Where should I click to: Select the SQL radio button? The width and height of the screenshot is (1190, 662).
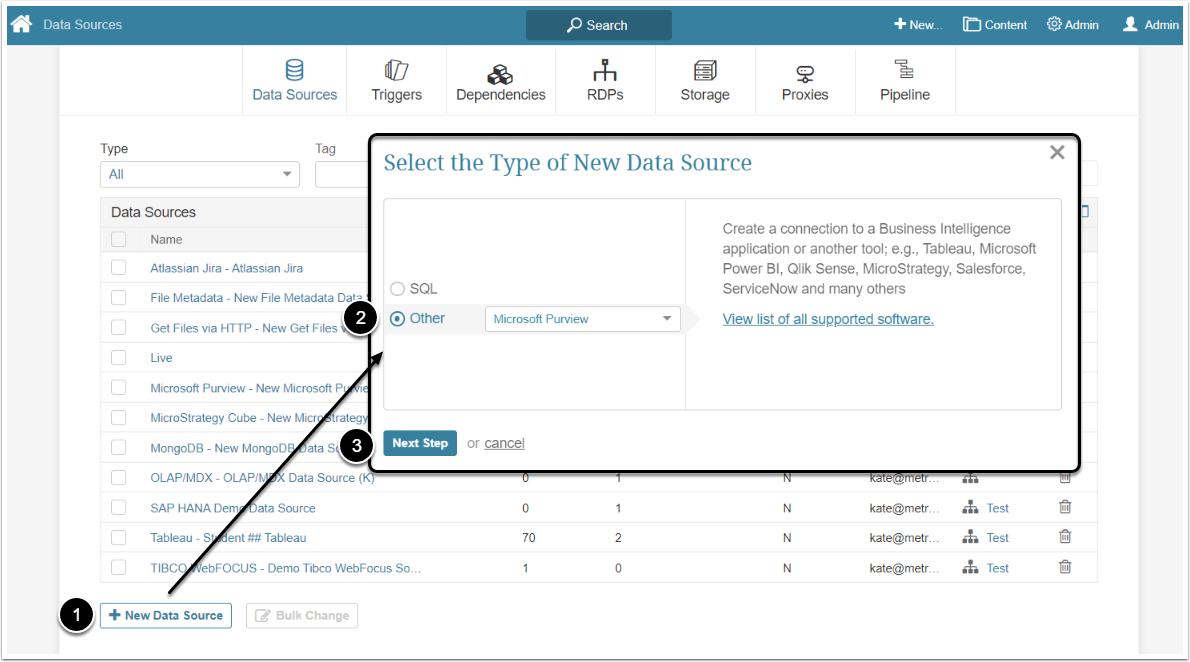tap(398, 289)
